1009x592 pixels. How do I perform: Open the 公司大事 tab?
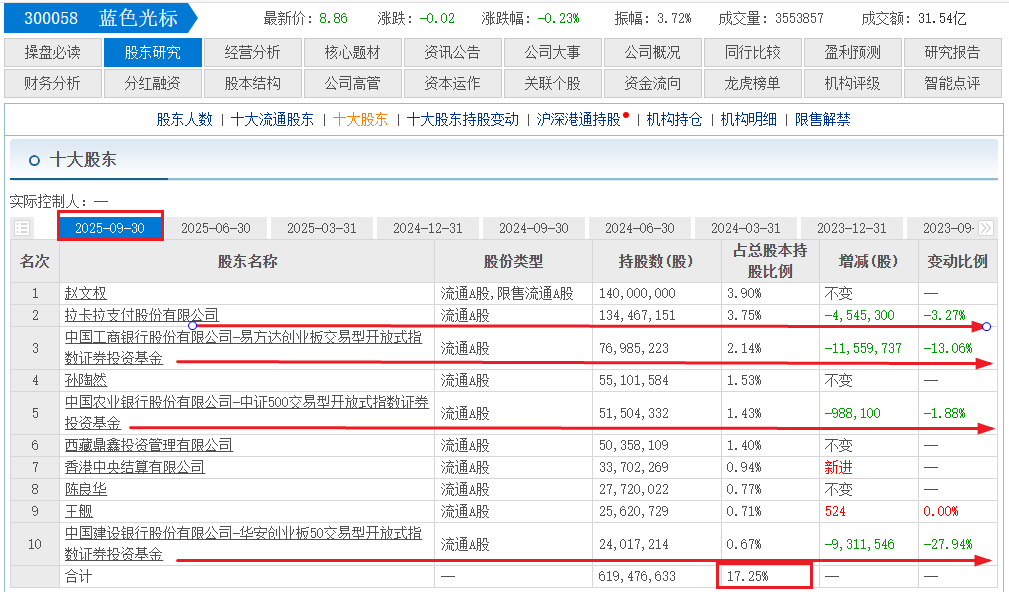(552, 52)
